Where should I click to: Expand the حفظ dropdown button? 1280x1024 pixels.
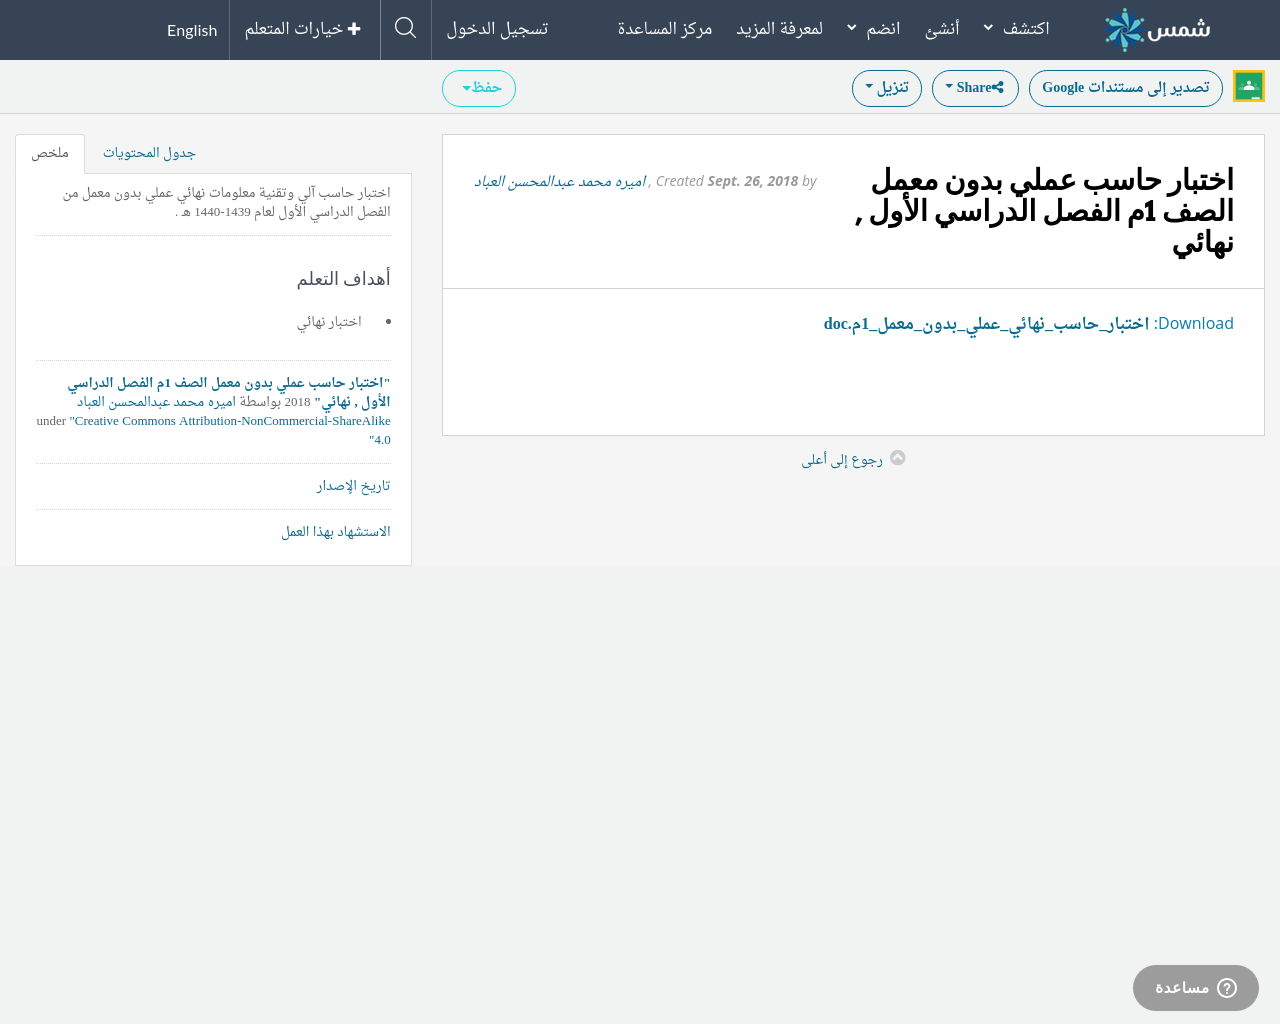(479, 88)
